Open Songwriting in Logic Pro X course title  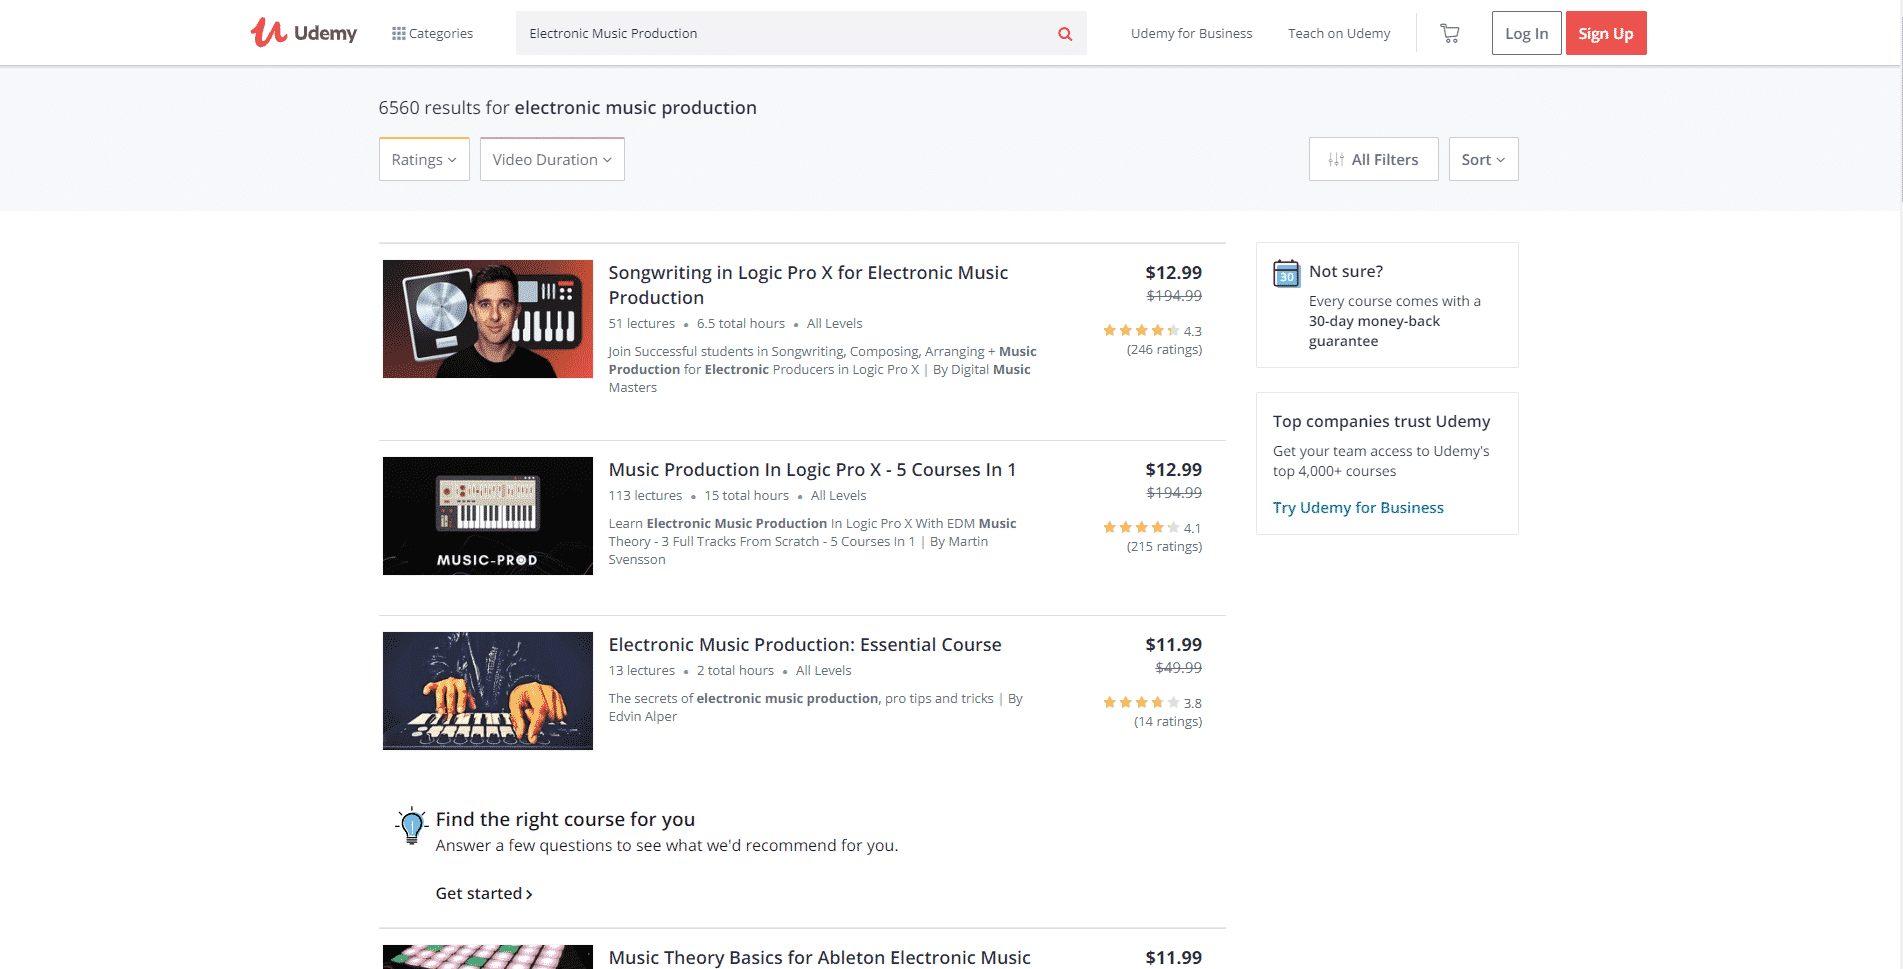(x=808, y=285)
